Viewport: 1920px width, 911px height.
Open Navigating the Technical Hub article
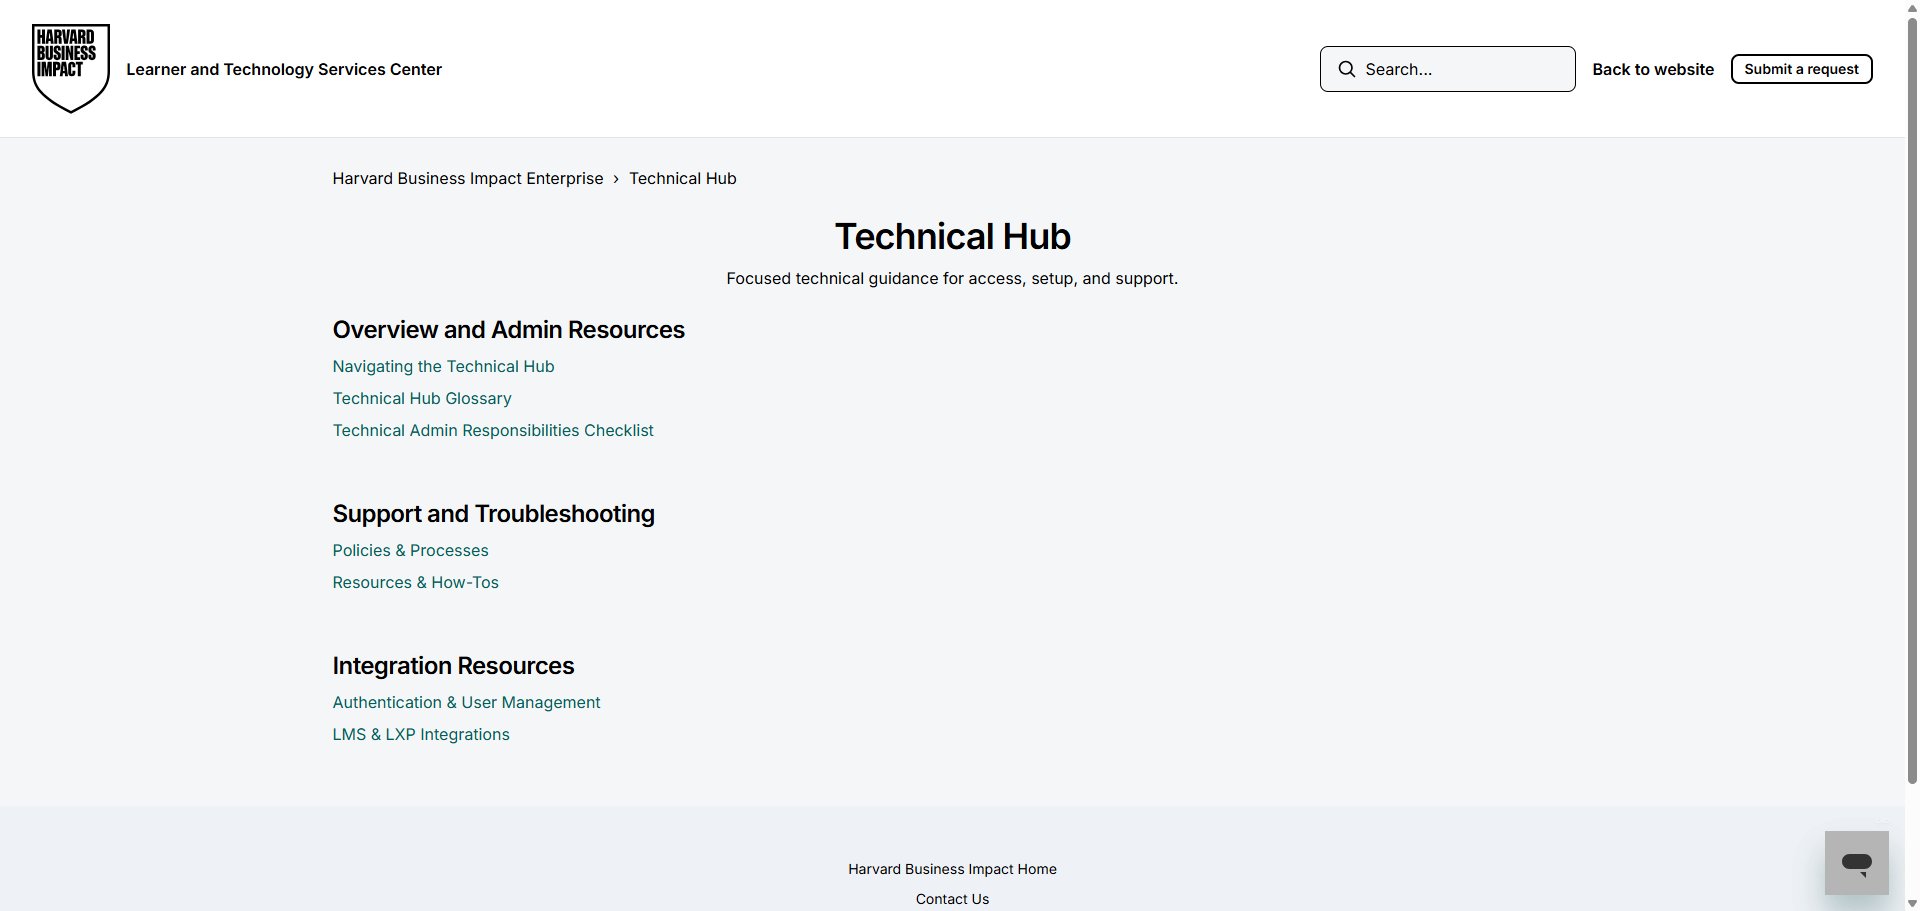(x=443, y=366)
